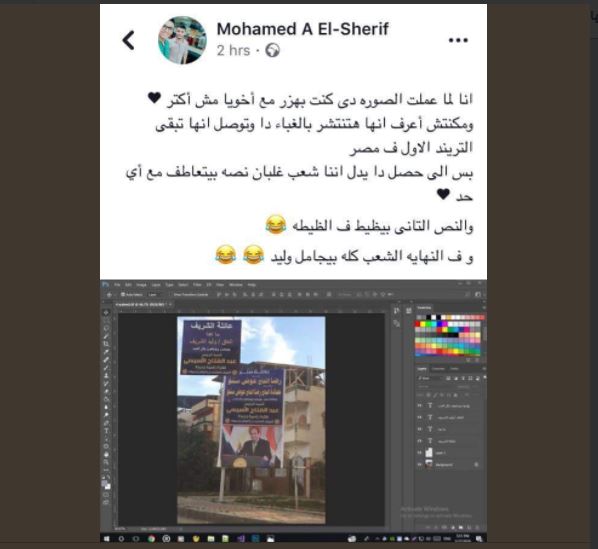
Task: Open the Windows Start button
Action: pyautogui.click(x=106, y=538)
